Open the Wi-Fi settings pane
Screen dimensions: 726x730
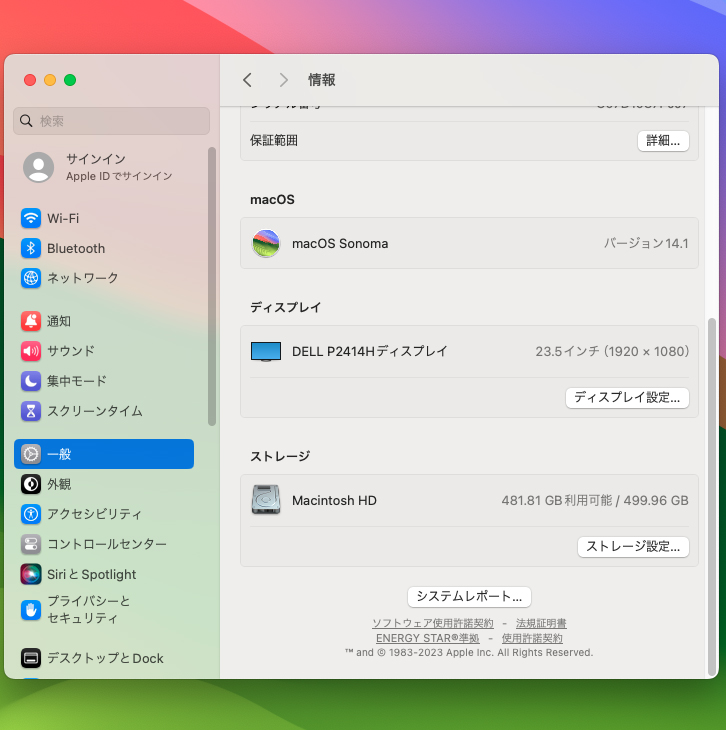click(x=104, y=218)
